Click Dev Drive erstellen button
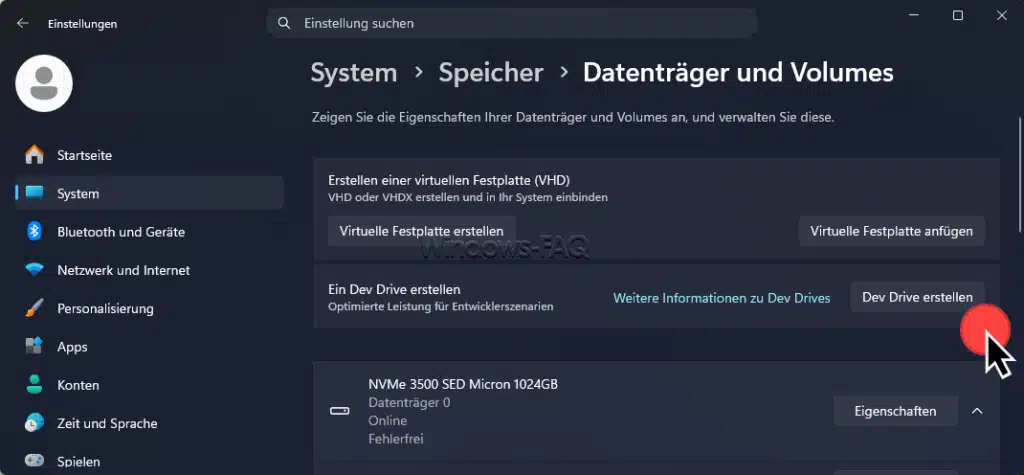The width and height of the screenshot is (1024, 475). 918,297
